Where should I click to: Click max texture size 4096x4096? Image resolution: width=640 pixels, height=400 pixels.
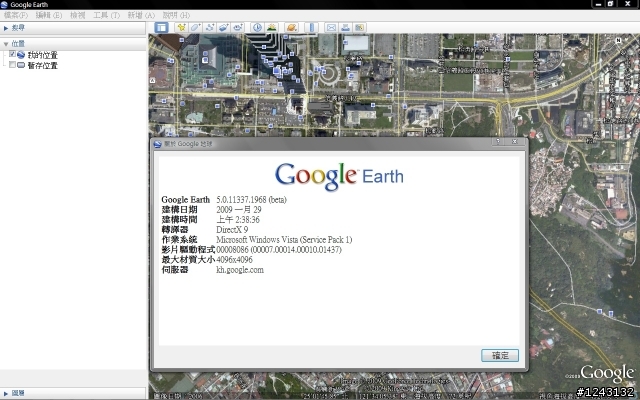[x=234, y=260]
